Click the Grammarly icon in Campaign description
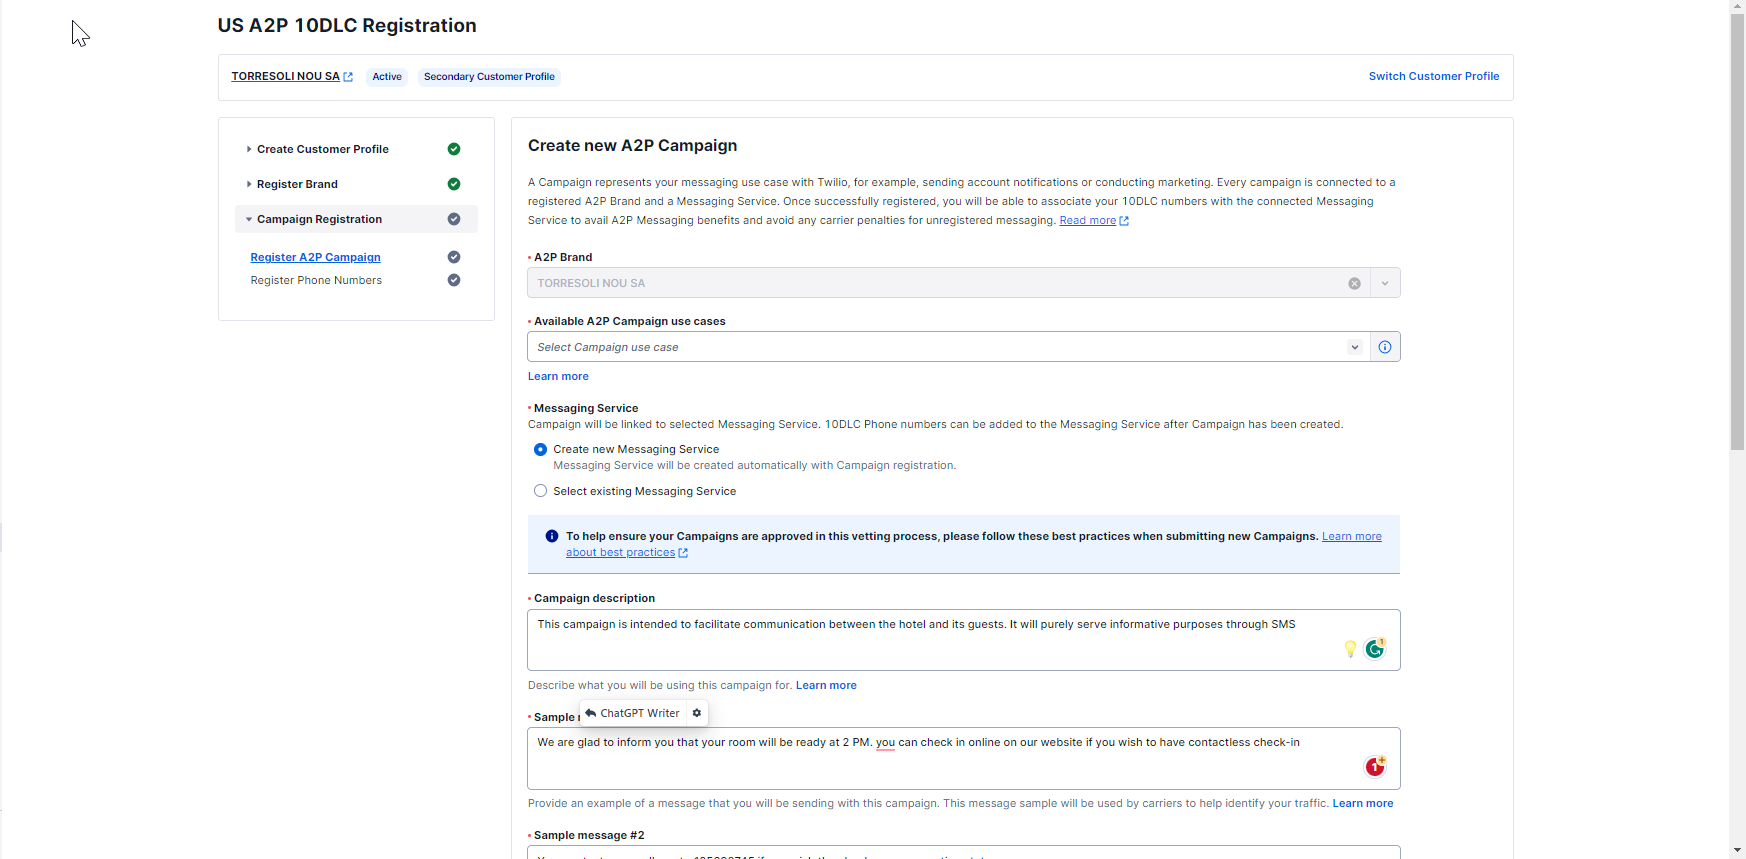This screenshot has height=859, width=1746. [1375, 649]
